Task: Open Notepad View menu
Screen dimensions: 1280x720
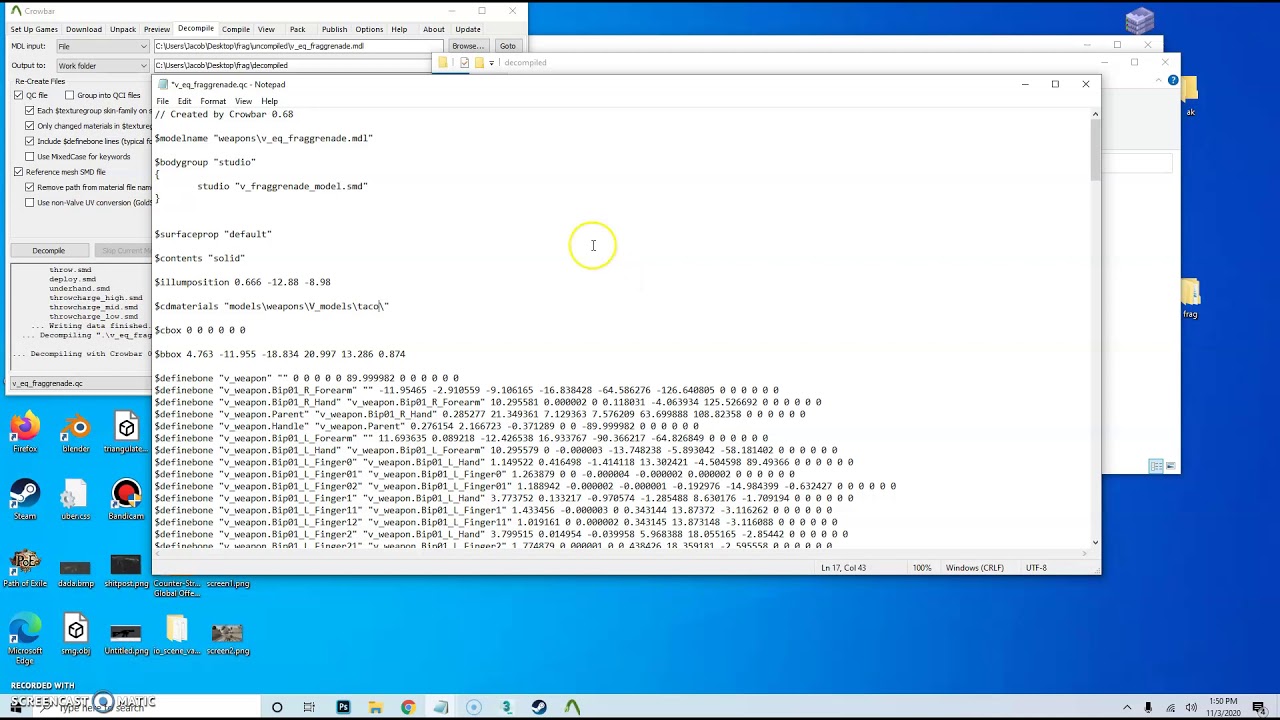Action: click(244, 101)
